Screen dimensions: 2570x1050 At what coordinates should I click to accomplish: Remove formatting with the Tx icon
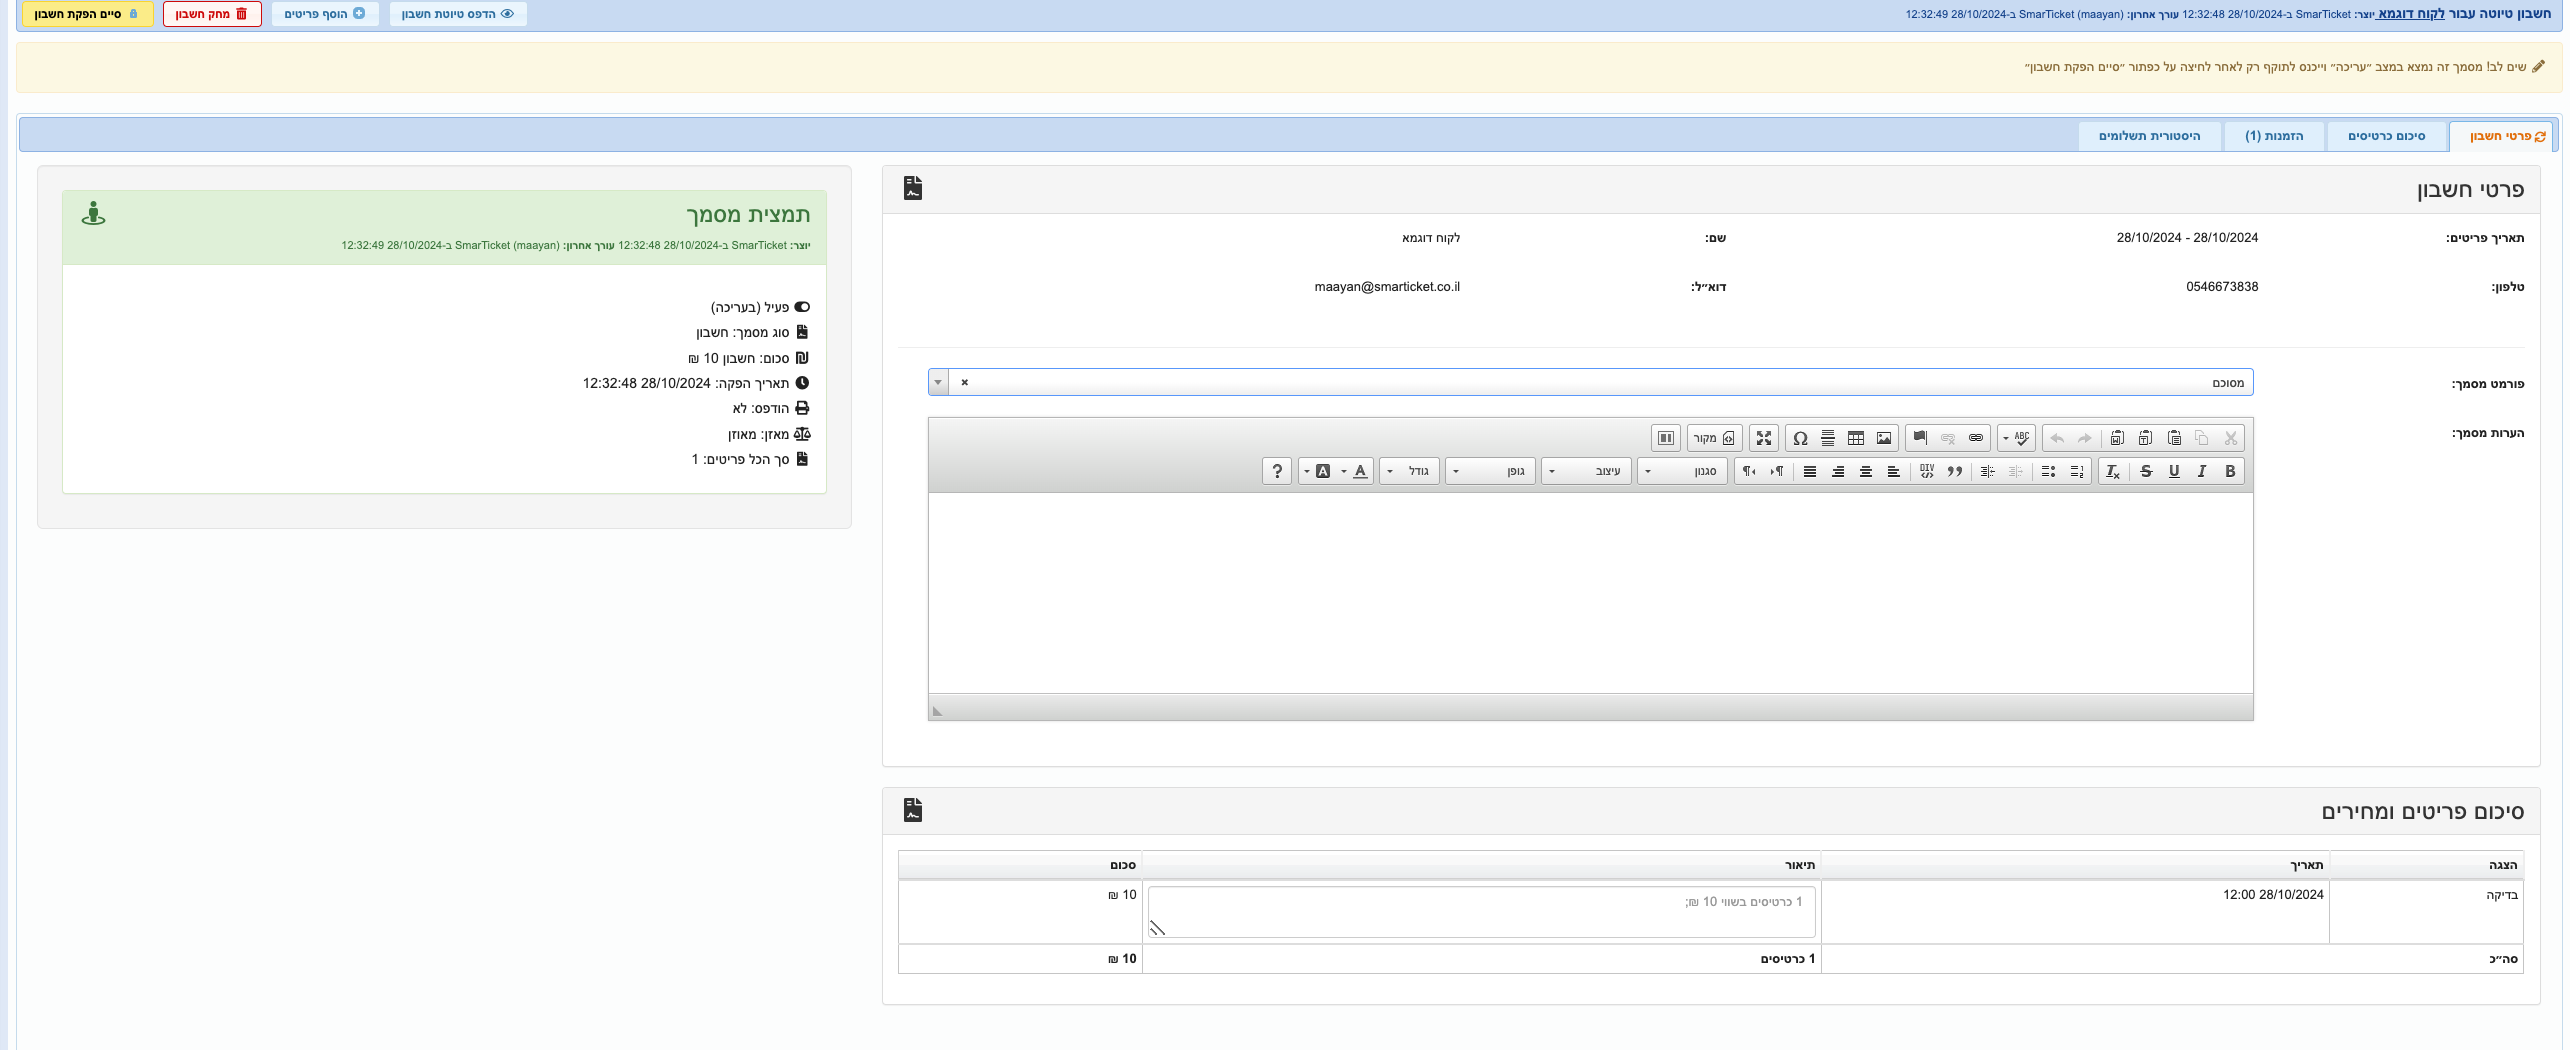[x=2112, y=471]
